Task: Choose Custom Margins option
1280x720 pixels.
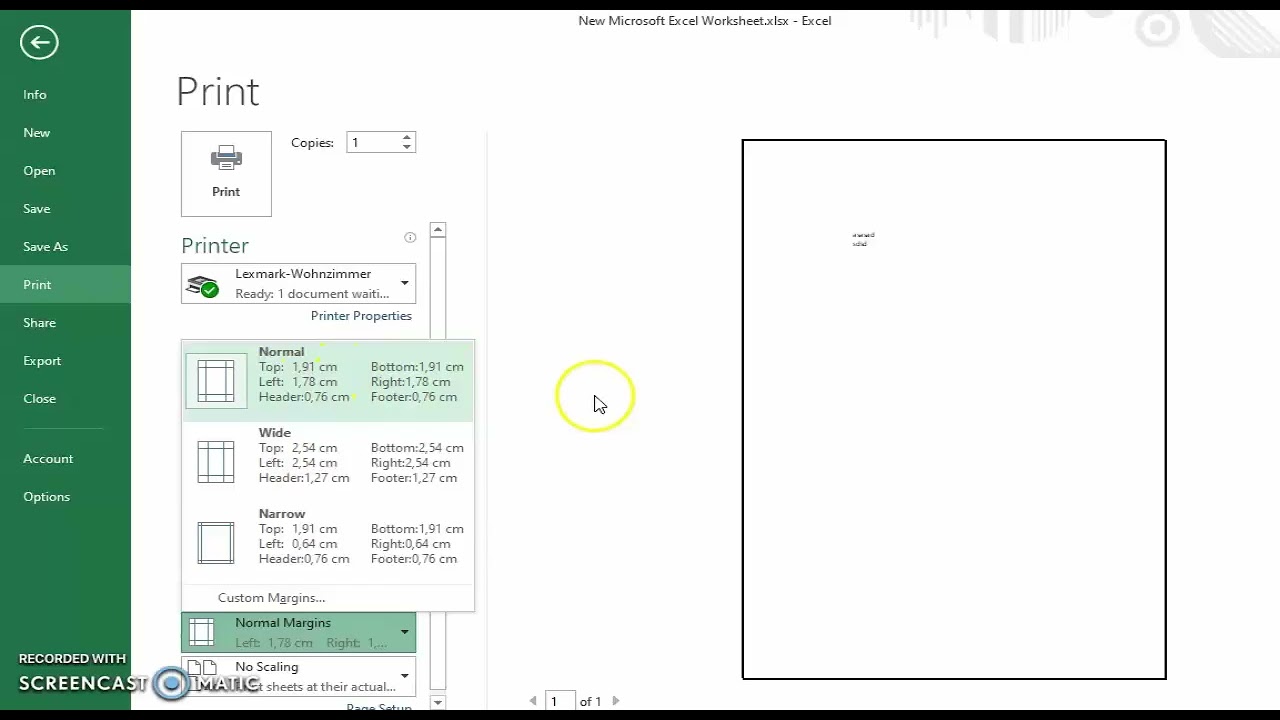Action: pyautogui.click(x=272, y=598)
